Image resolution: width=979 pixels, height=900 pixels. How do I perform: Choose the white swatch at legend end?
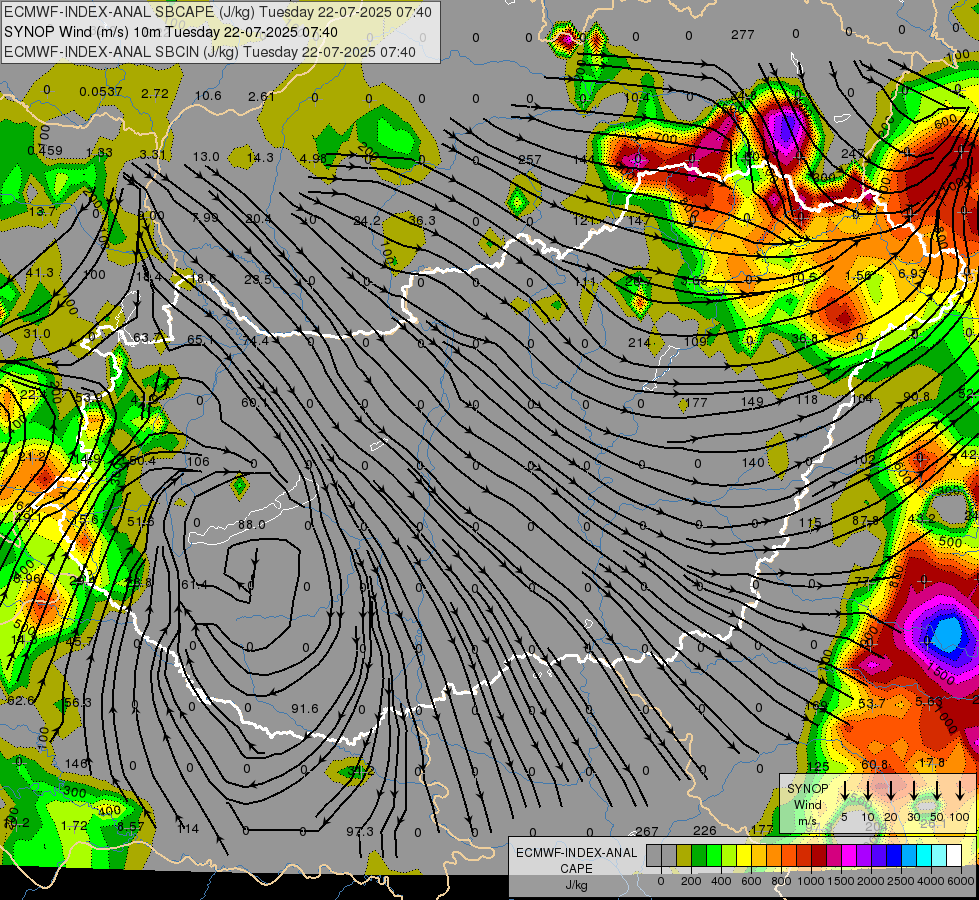click(953, 856)
